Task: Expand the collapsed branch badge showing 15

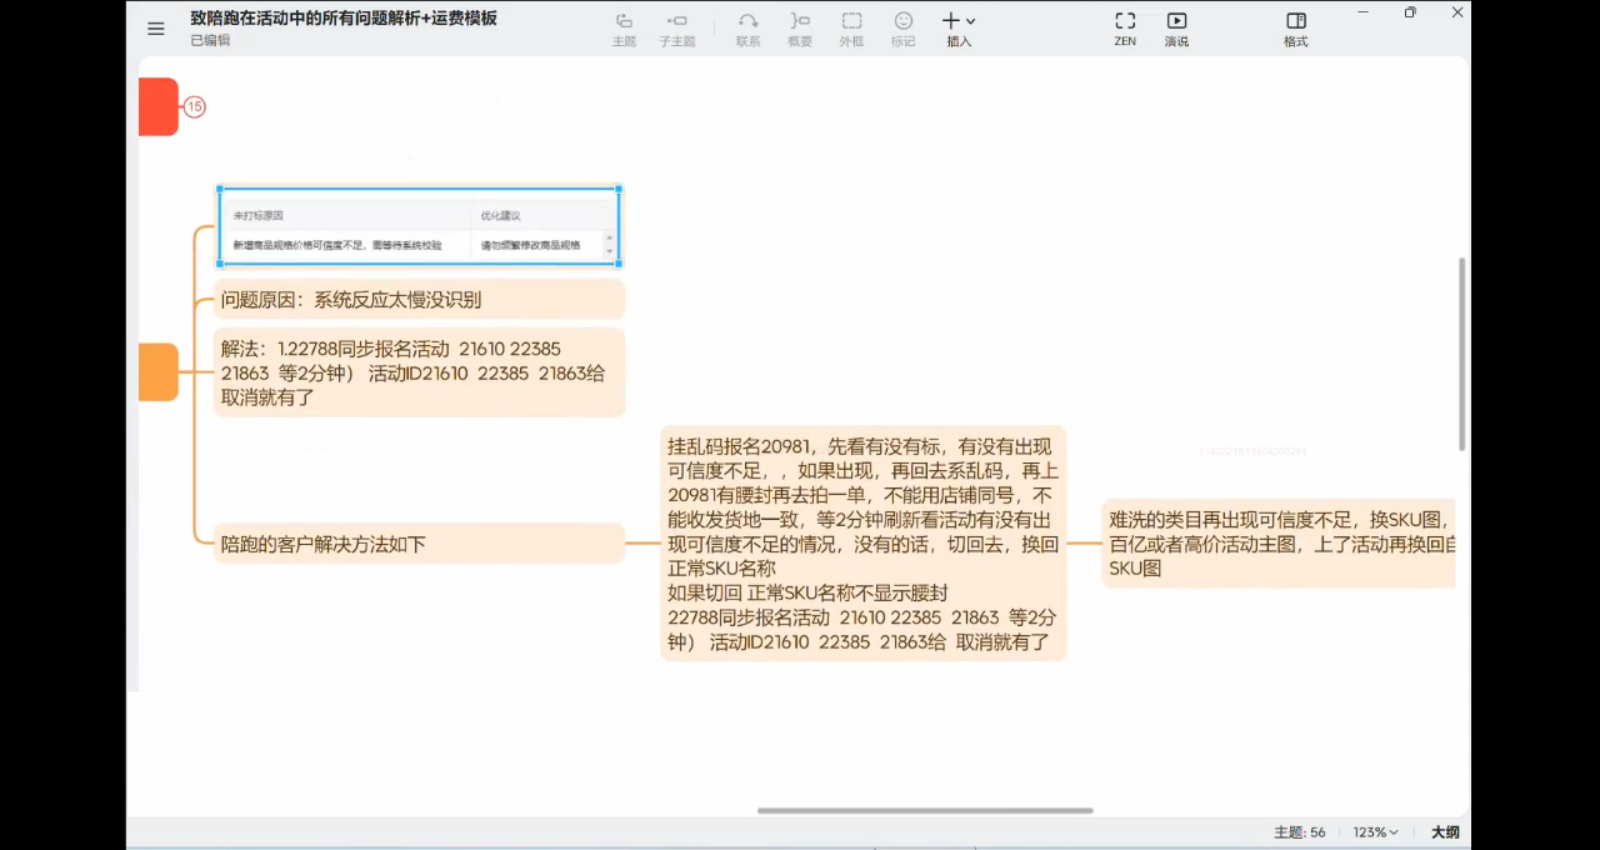Action: (195, 106)
